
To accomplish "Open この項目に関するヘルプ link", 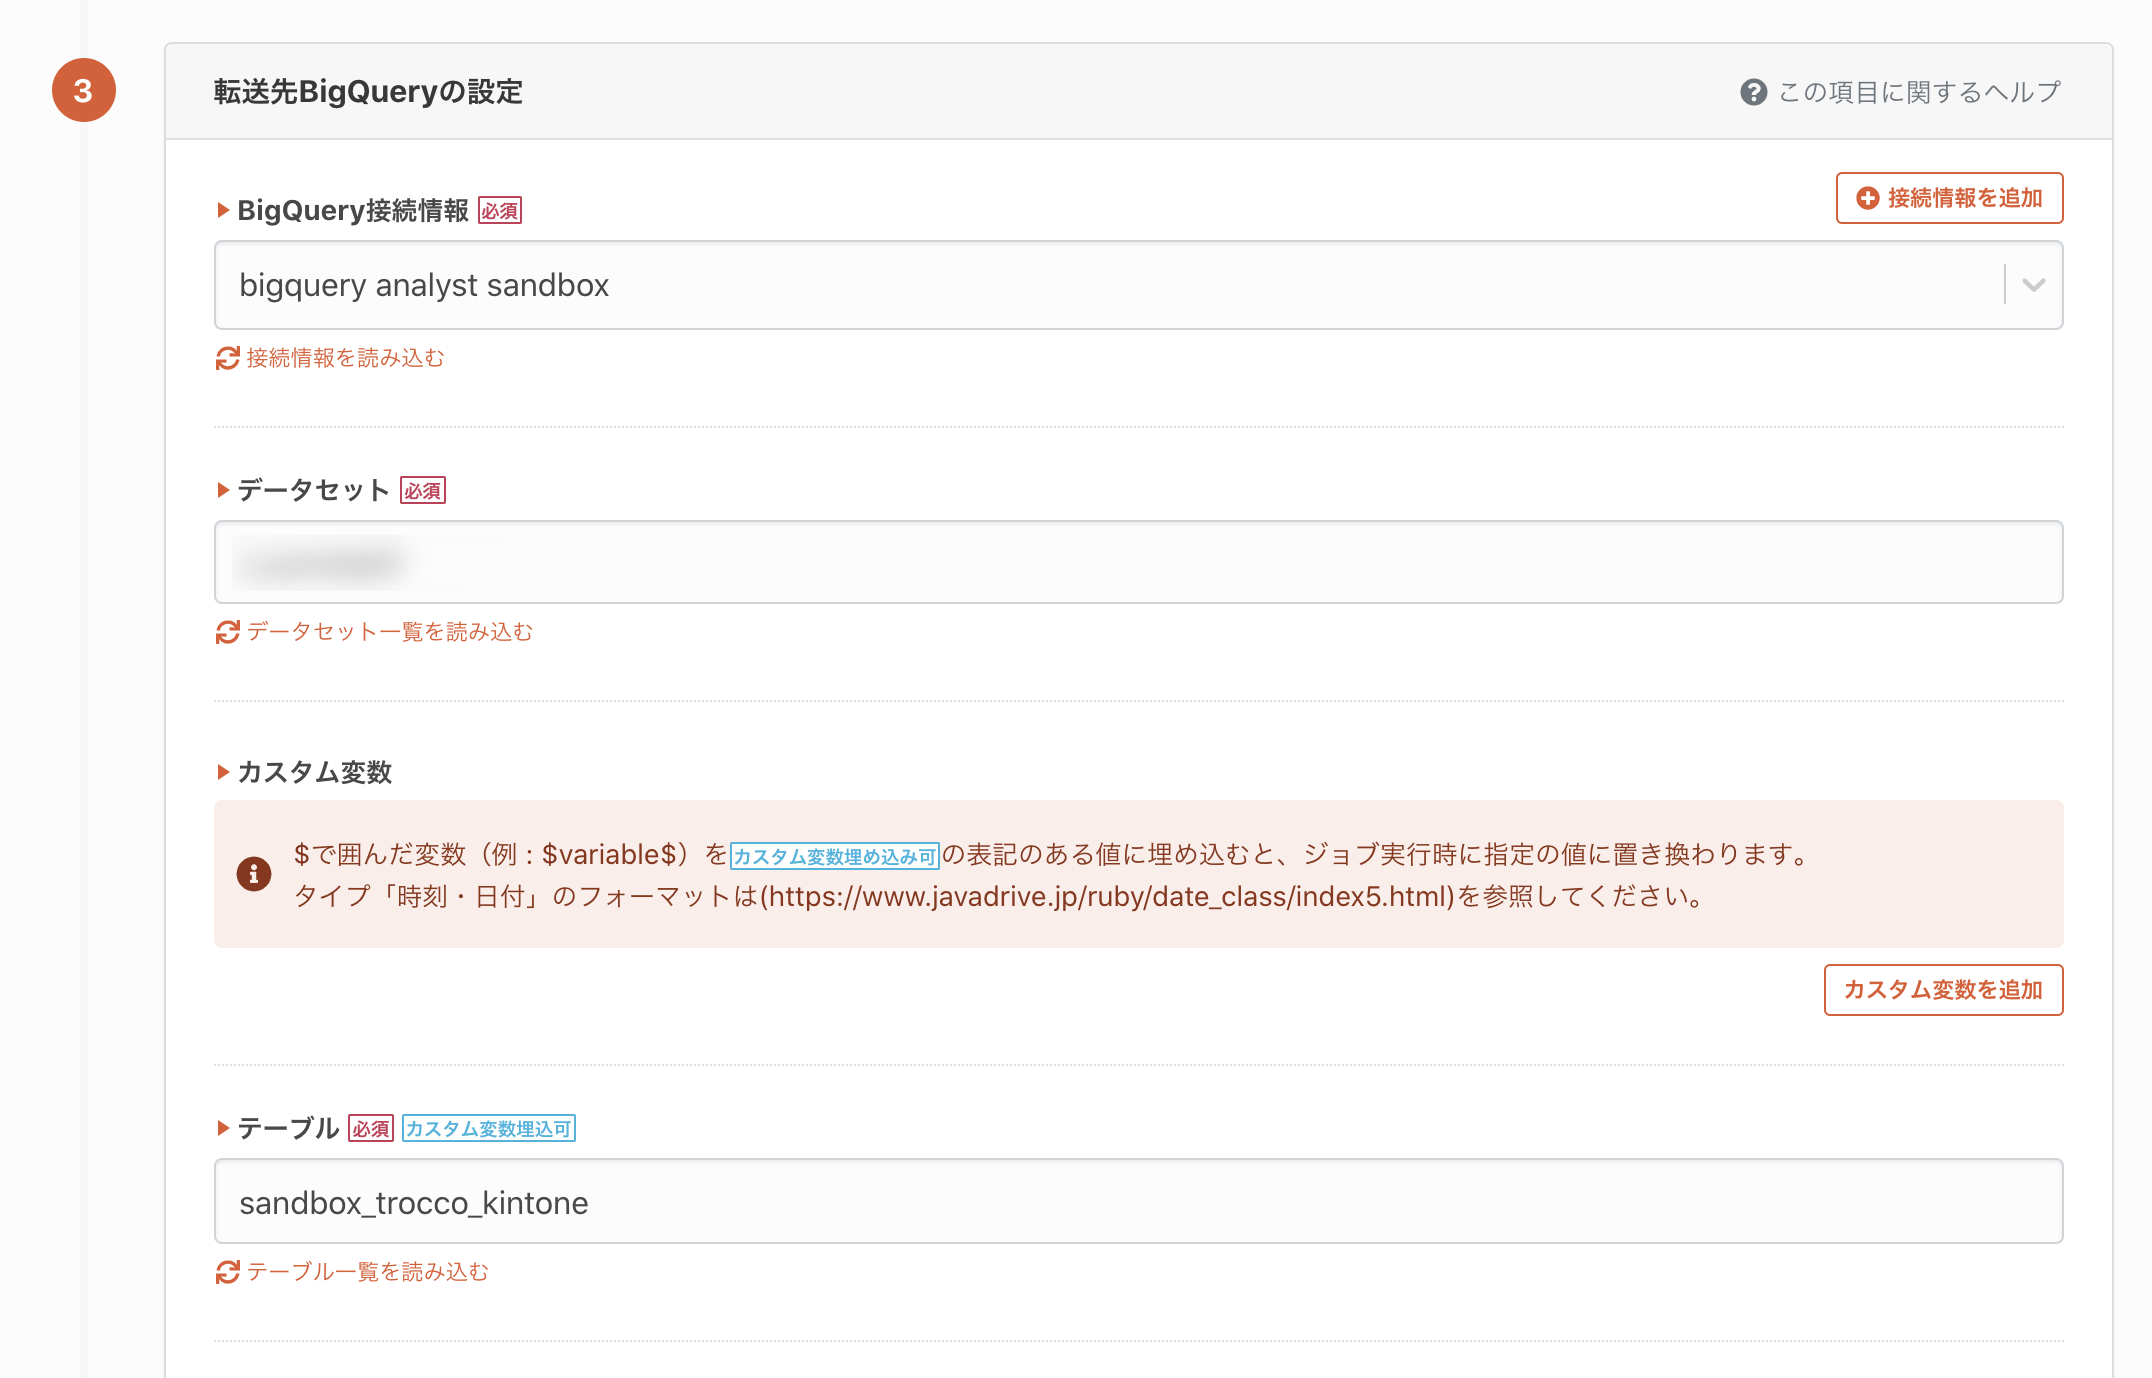I will click(x=1919, y=92).
